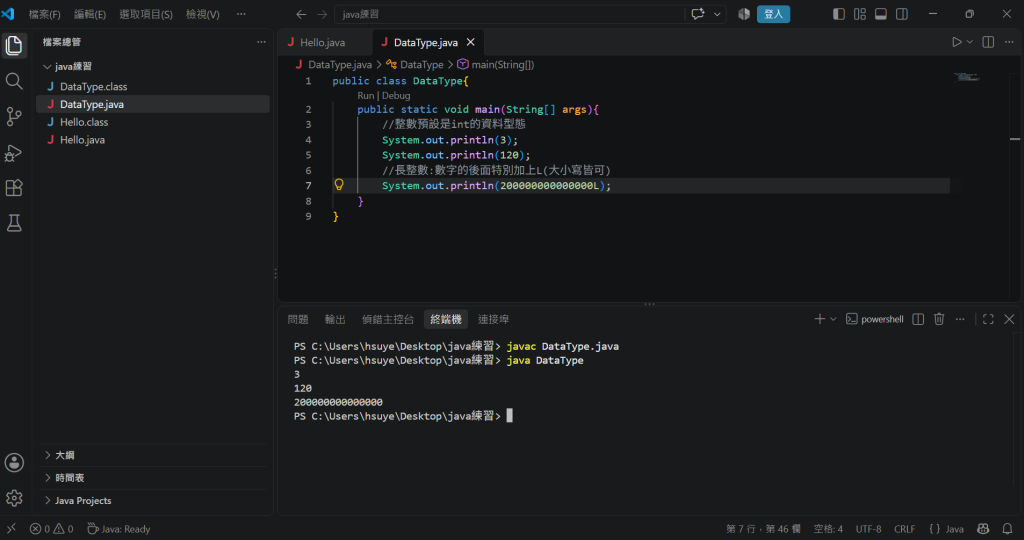Open the Copilot chat icon in title bar

[x=697, y=14]
